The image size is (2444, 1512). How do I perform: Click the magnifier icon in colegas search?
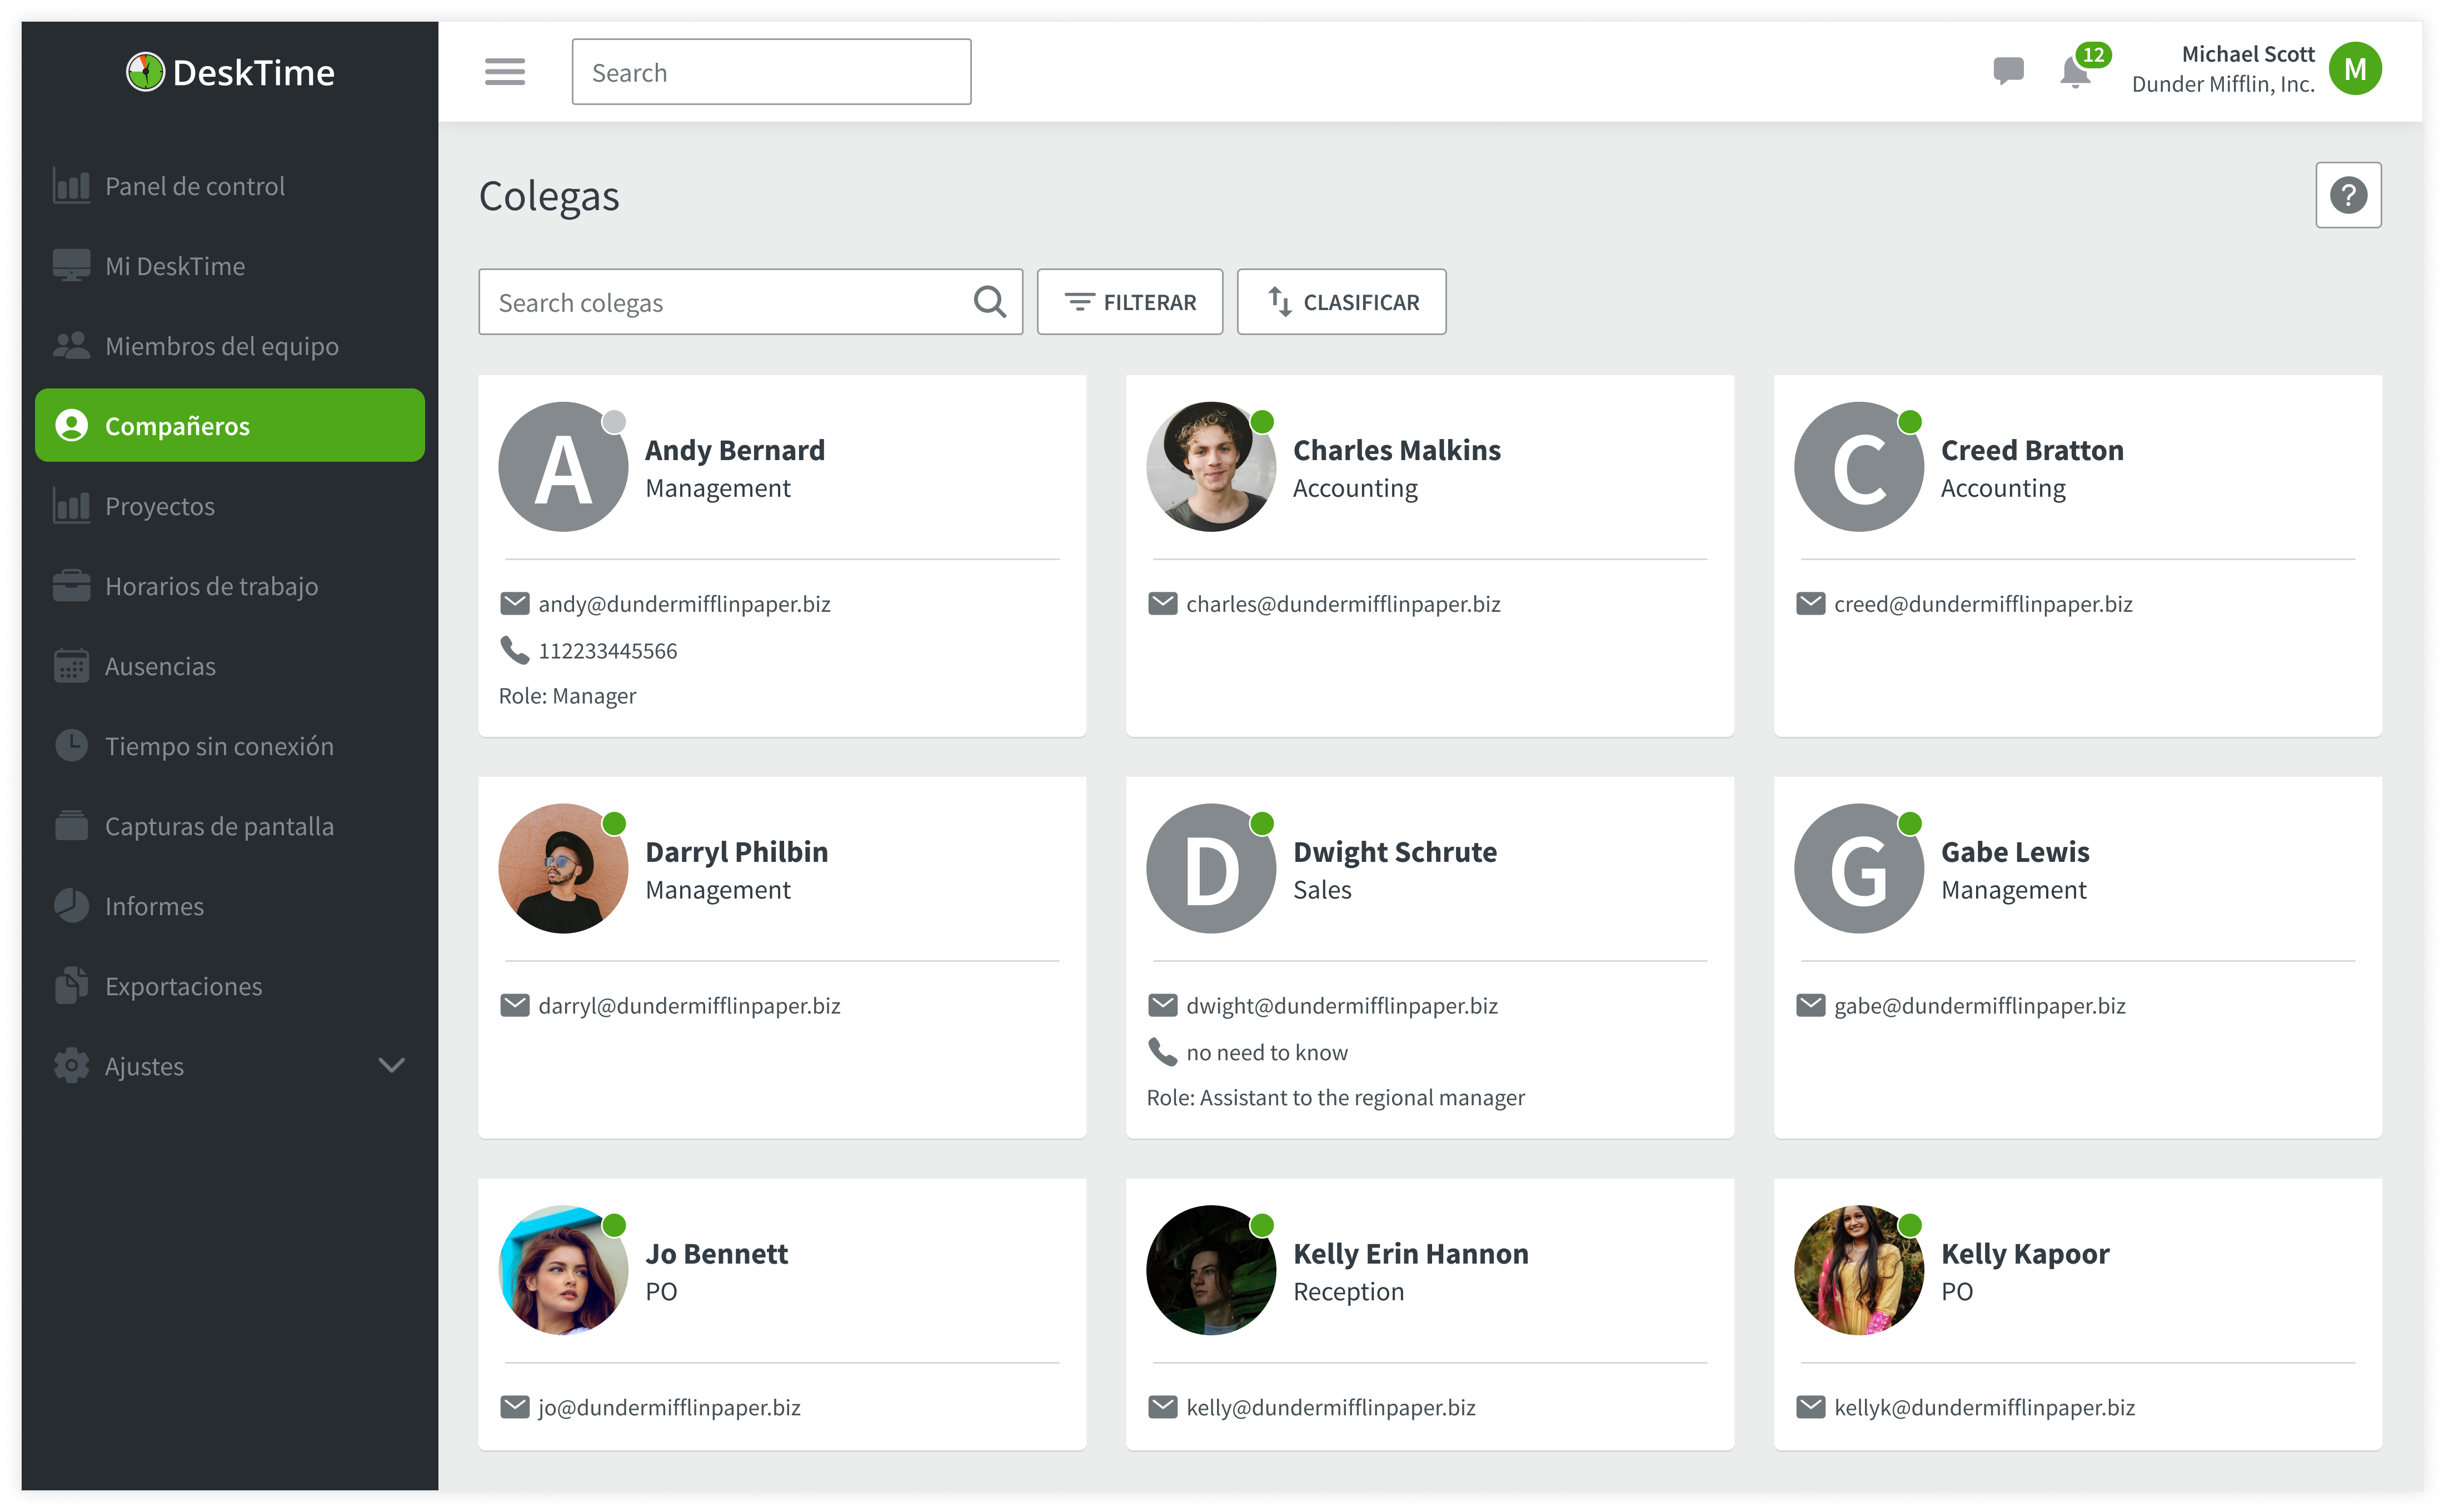pyautogui.click(x=989, y=301)
